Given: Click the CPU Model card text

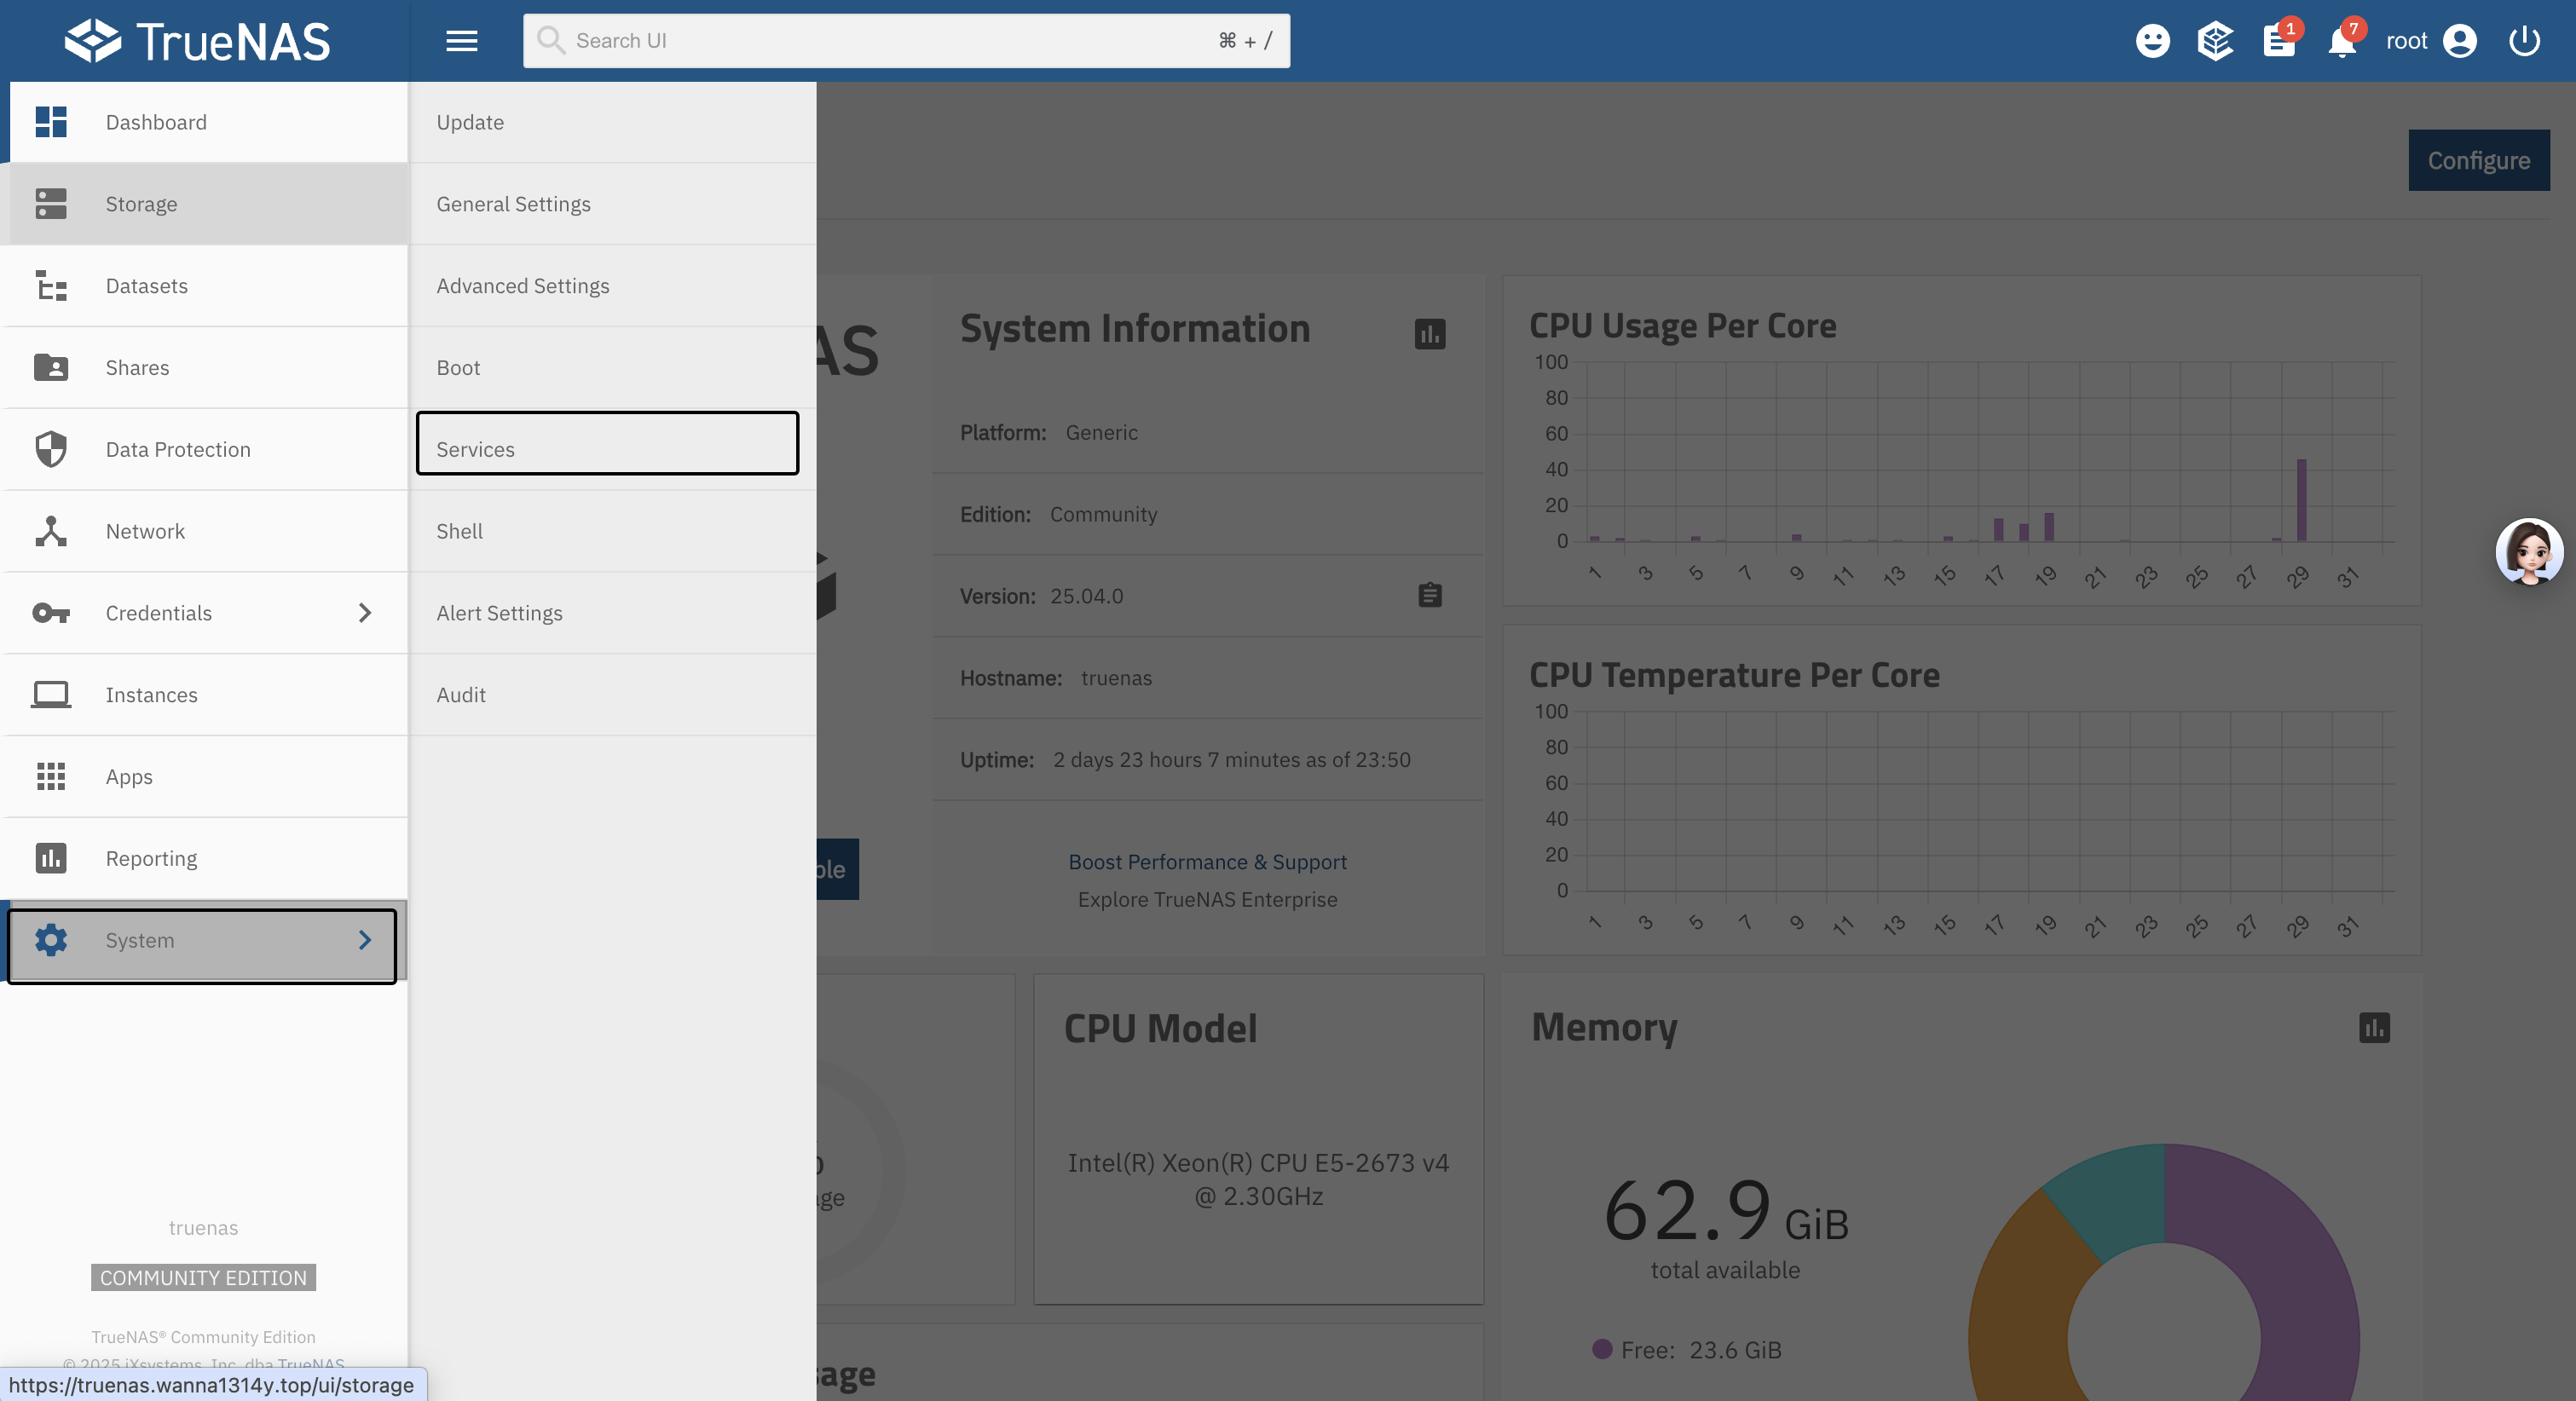Looking at the screenshot, I should [1258, 1179].
